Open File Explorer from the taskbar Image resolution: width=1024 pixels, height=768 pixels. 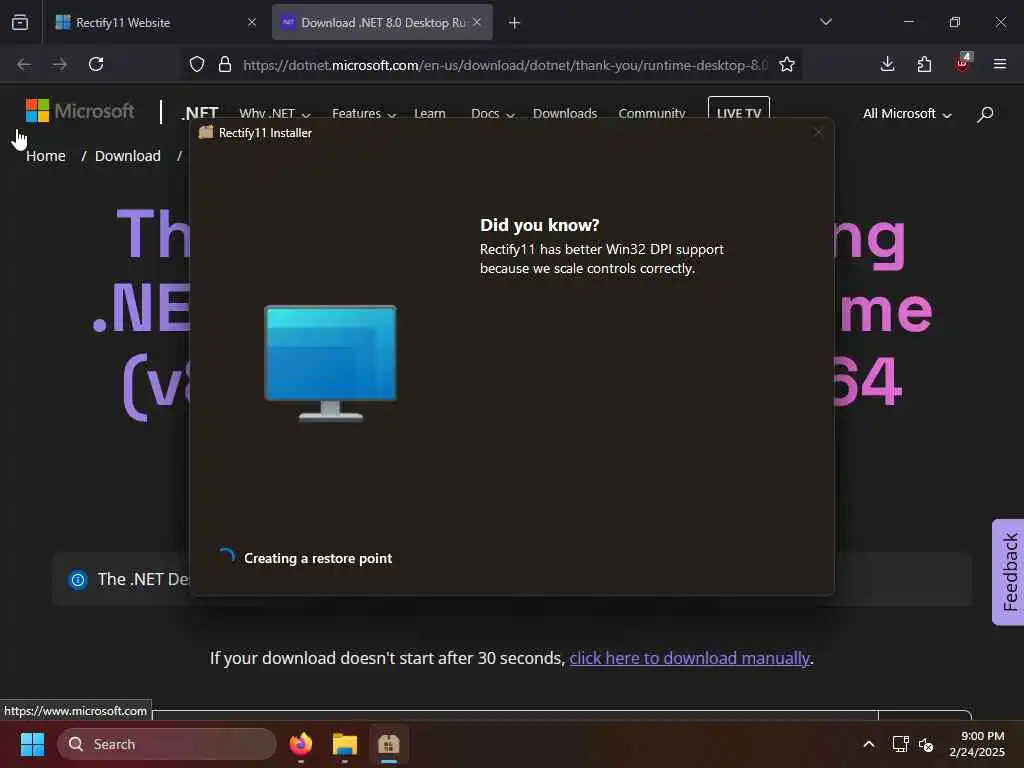click(345, 744)
